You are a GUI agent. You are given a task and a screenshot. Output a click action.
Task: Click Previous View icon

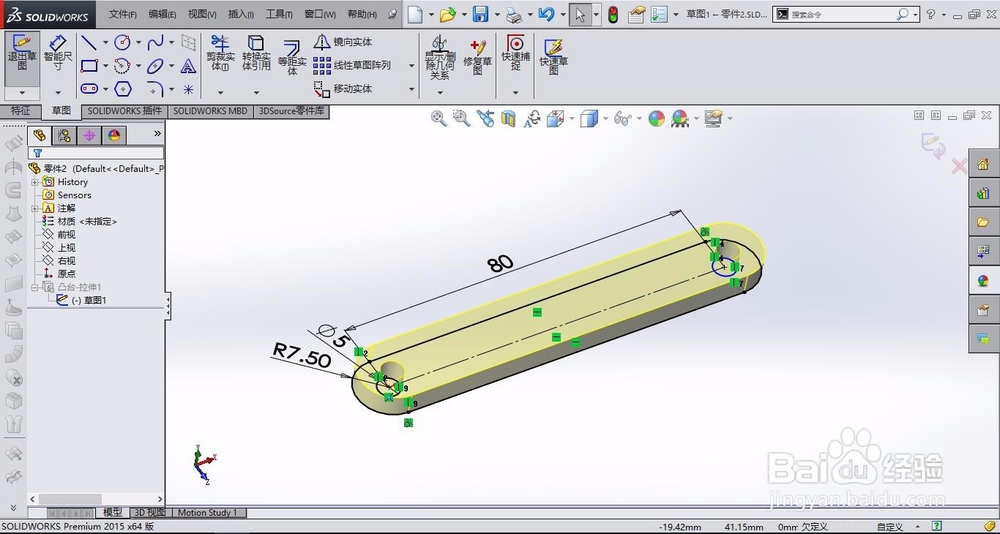pyautogui.click(x=485, y=118)
